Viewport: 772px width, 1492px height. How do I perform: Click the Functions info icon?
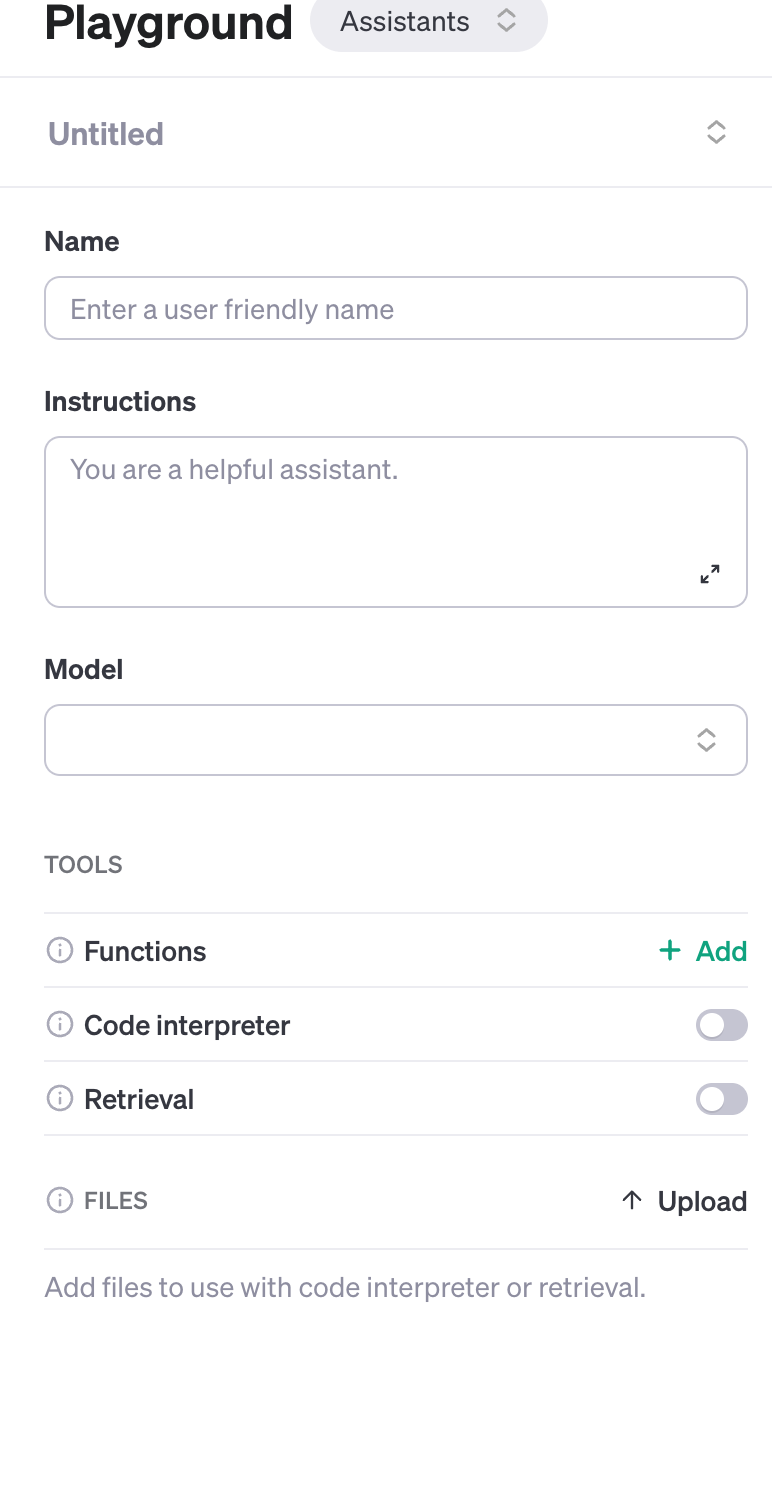(x=59, y=950)
